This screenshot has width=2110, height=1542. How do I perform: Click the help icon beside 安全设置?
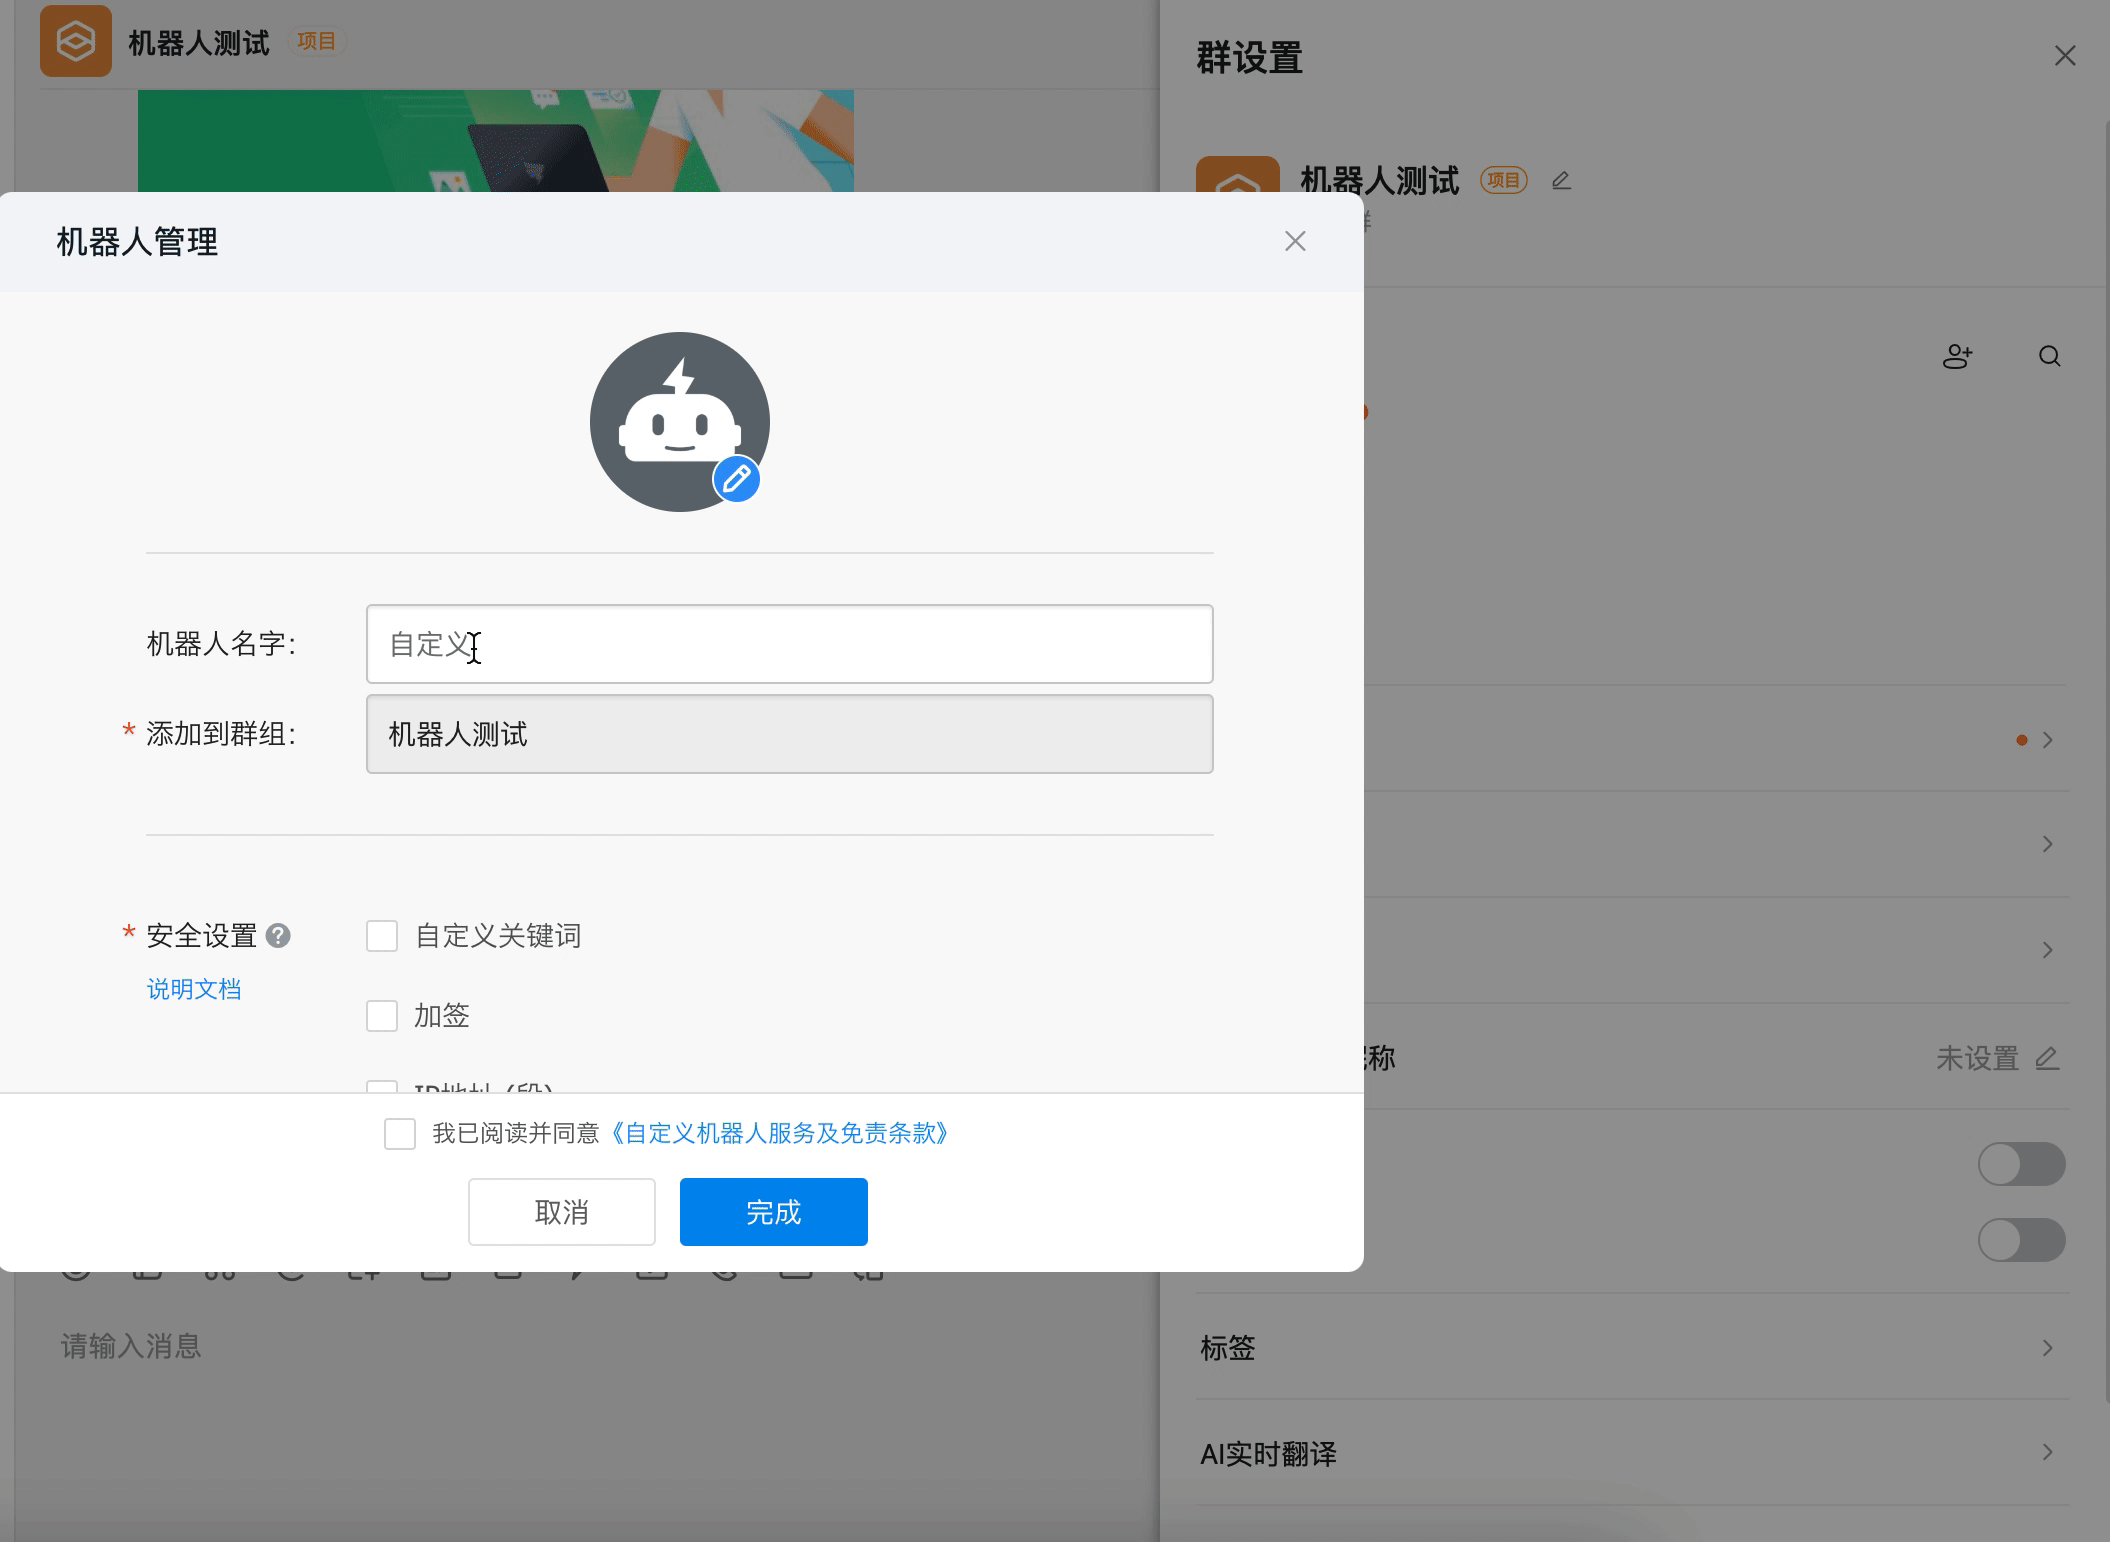point(280,936)
